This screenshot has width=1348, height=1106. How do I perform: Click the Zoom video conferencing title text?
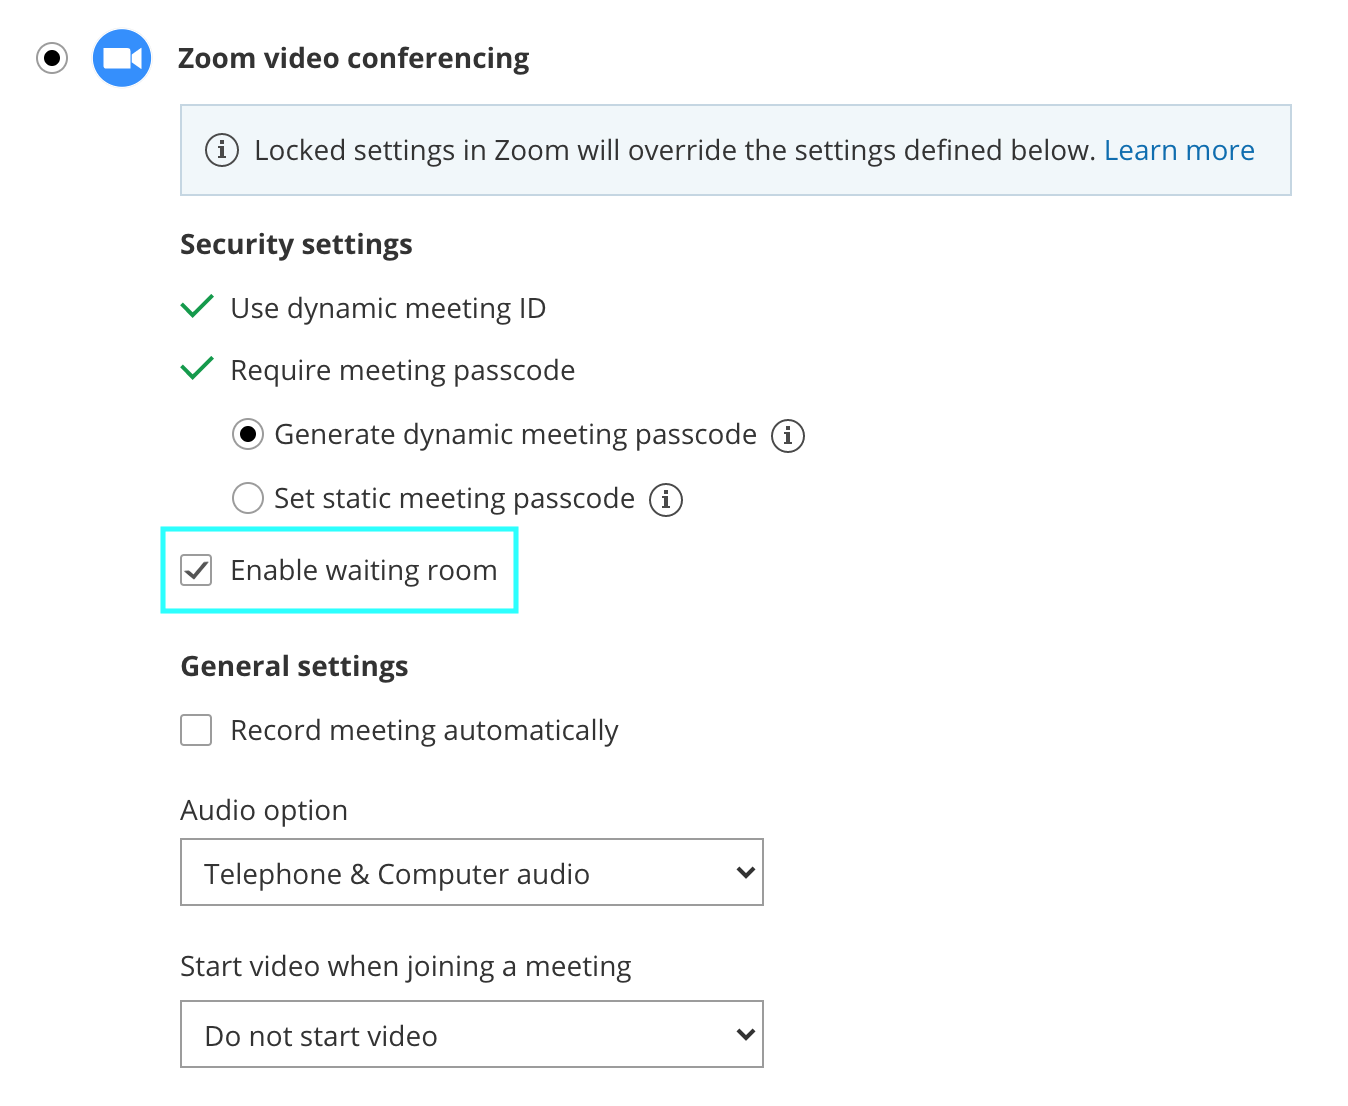tap(353, 58)
